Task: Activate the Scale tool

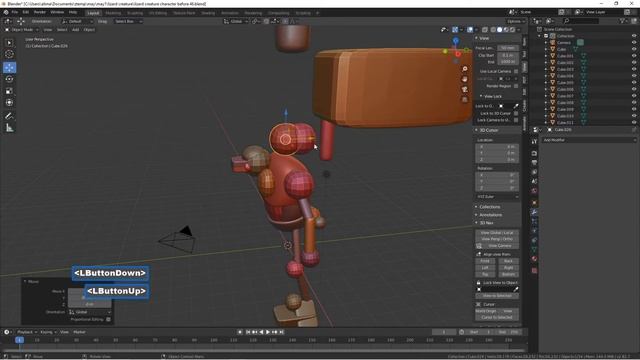Action: [9, 91]
